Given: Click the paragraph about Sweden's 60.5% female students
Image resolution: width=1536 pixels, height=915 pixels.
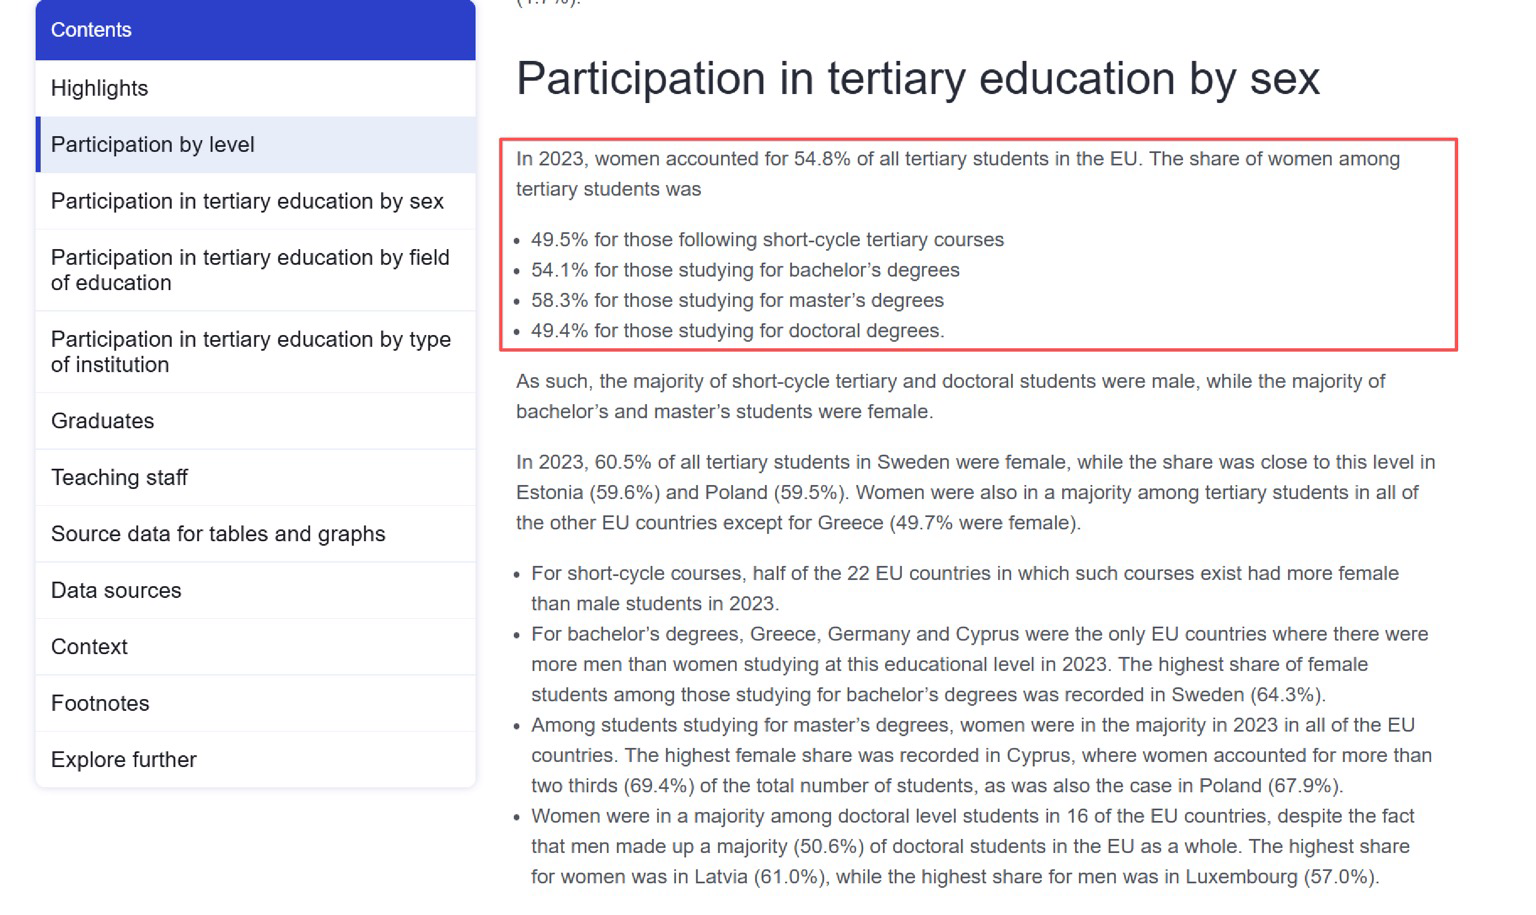Looking at the screenshot, I should pos(975,492).
